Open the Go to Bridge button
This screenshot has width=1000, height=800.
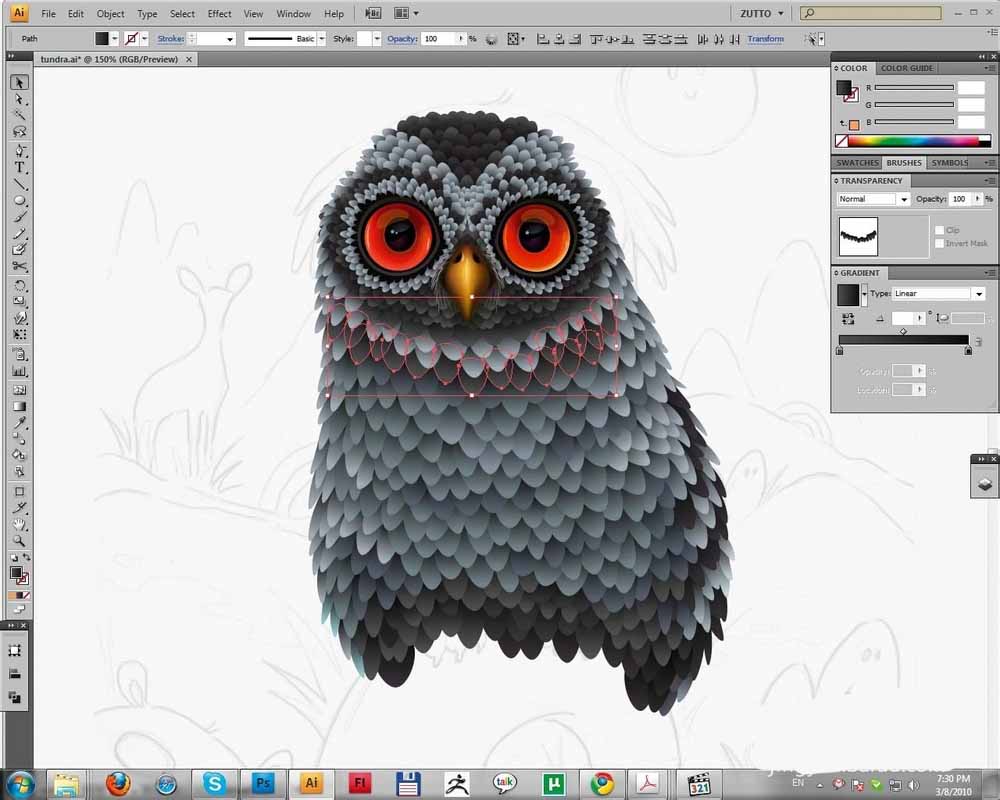372,13
